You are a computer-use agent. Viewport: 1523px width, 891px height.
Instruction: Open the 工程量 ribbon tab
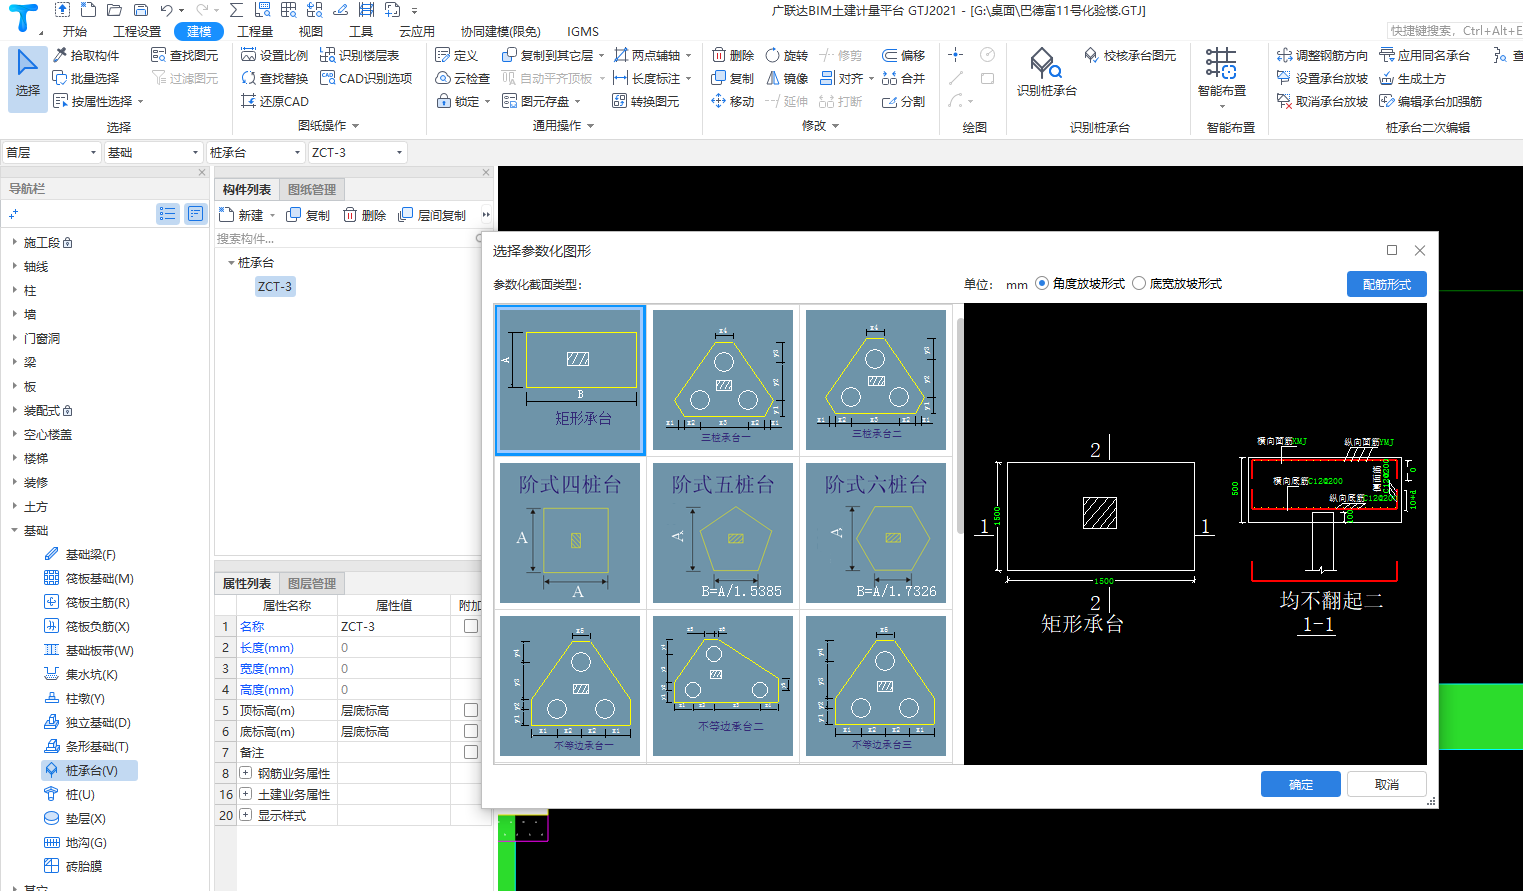(x=255, y=31)
